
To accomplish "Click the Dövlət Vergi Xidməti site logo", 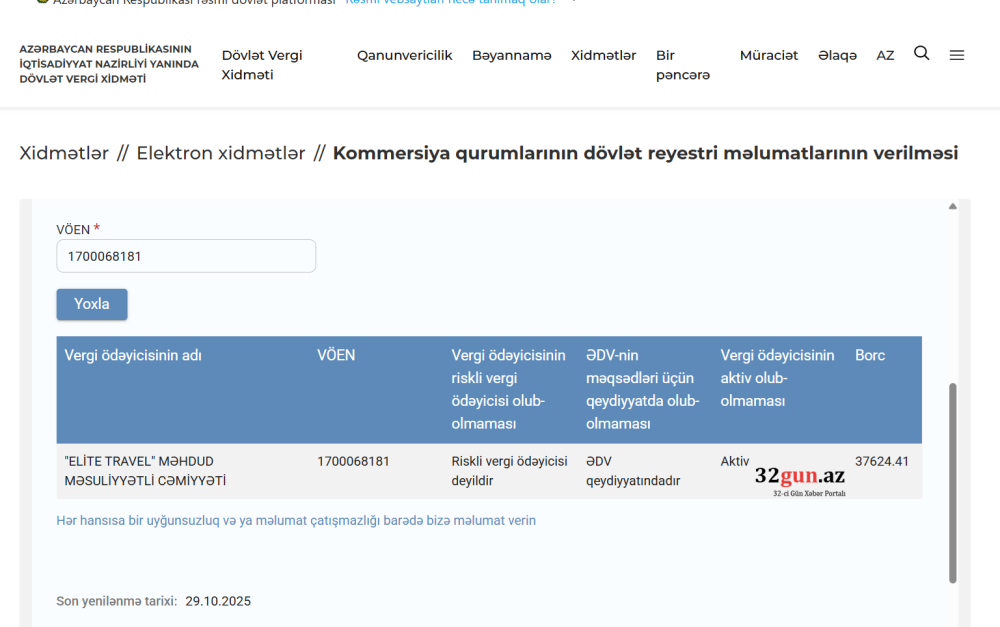I will (109, 64).
